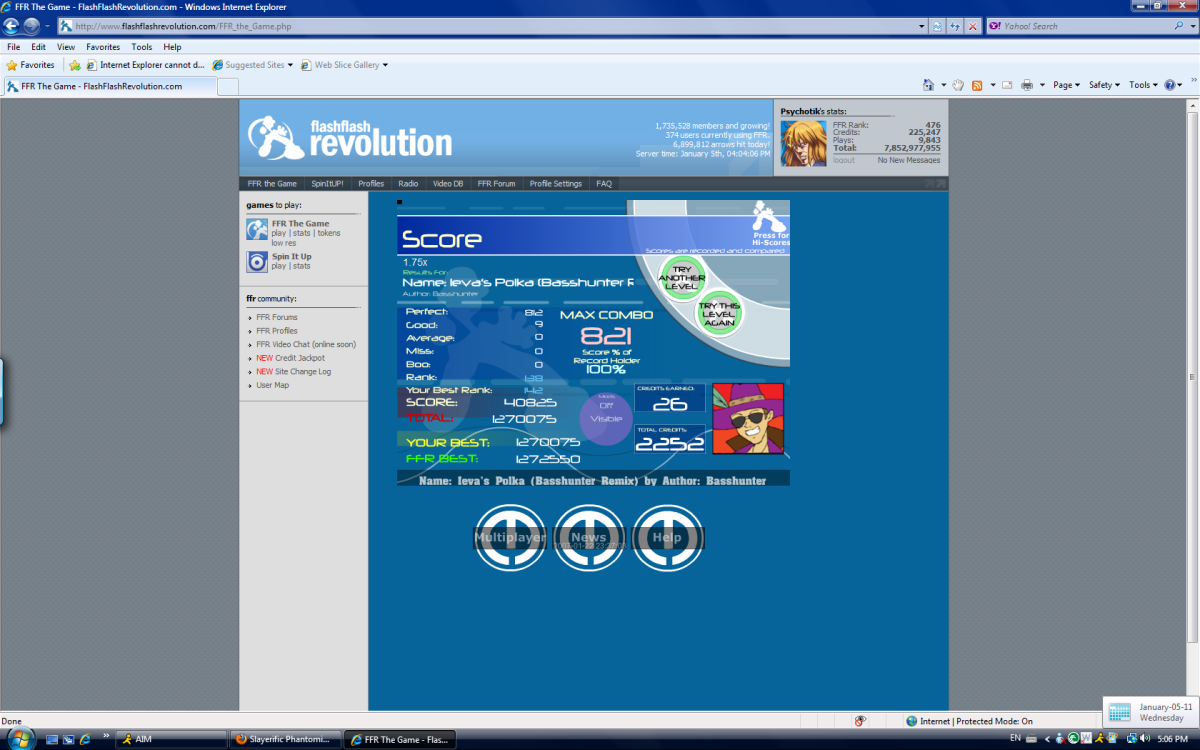1200x750 pixels.
Task: Open the Hi-Scores dancer icon
Action: point(771,215)
